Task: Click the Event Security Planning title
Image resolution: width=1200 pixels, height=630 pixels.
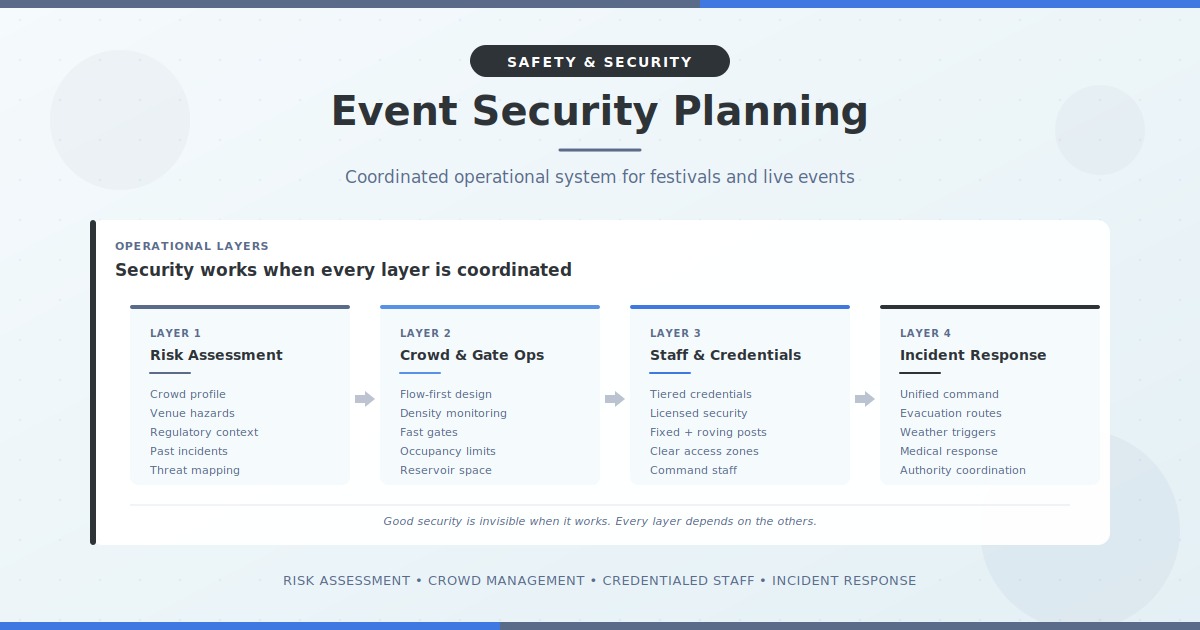Action: tap(600, 110)
